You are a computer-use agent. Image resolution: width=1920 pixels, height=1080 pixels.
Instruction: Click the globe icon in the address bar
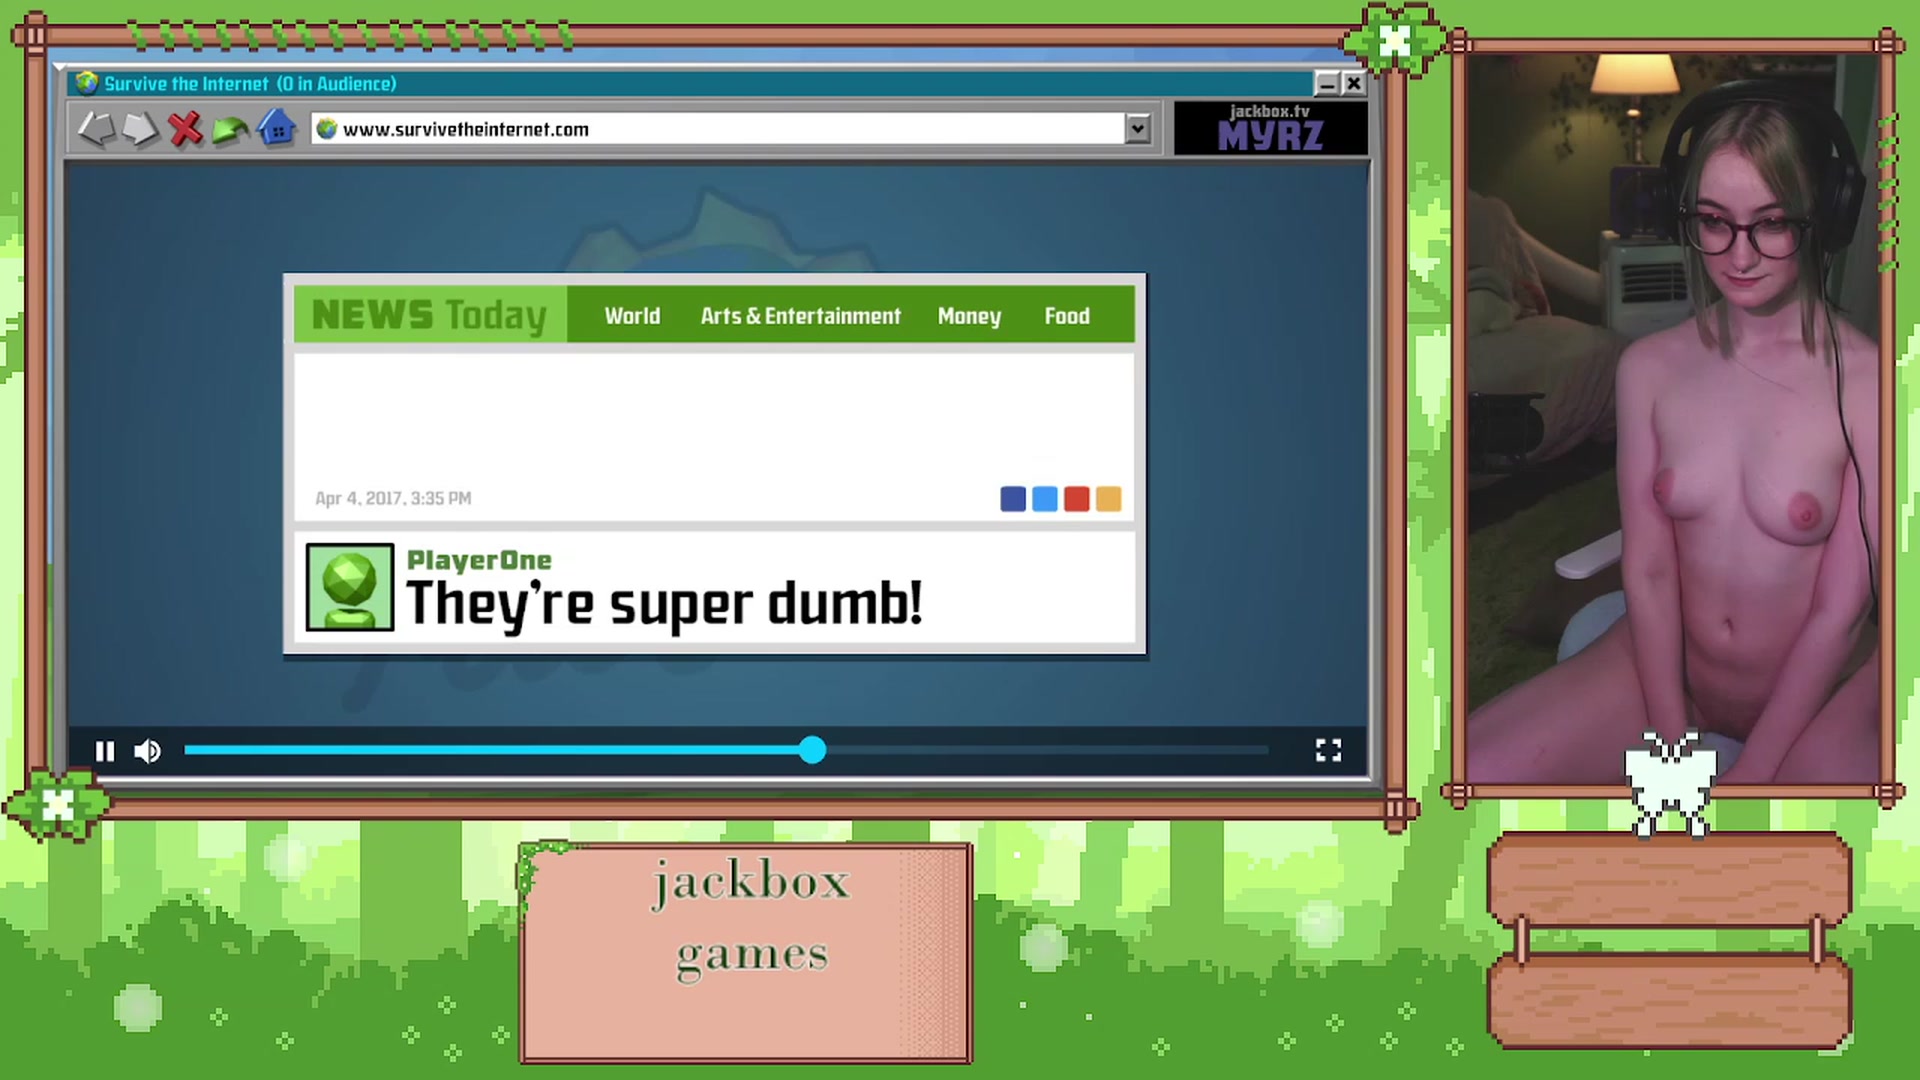tap(326, 128)
